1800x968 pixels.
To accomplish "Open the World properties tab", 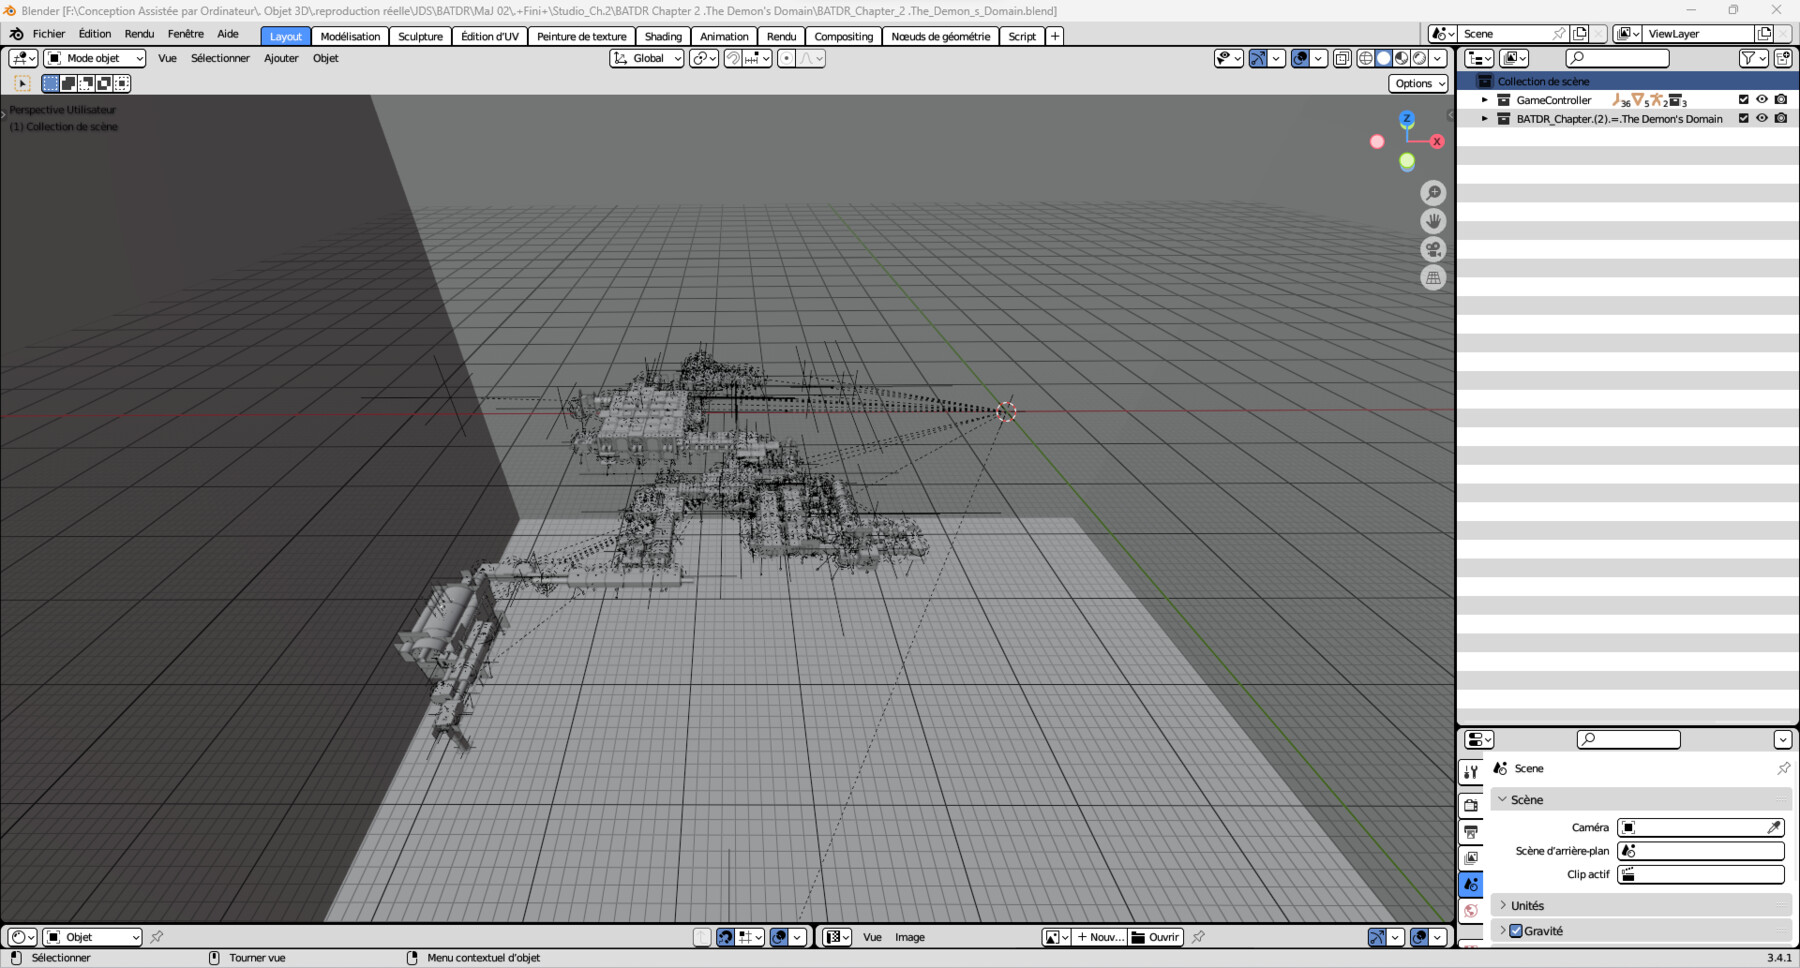I will (x=1471, y=910).
